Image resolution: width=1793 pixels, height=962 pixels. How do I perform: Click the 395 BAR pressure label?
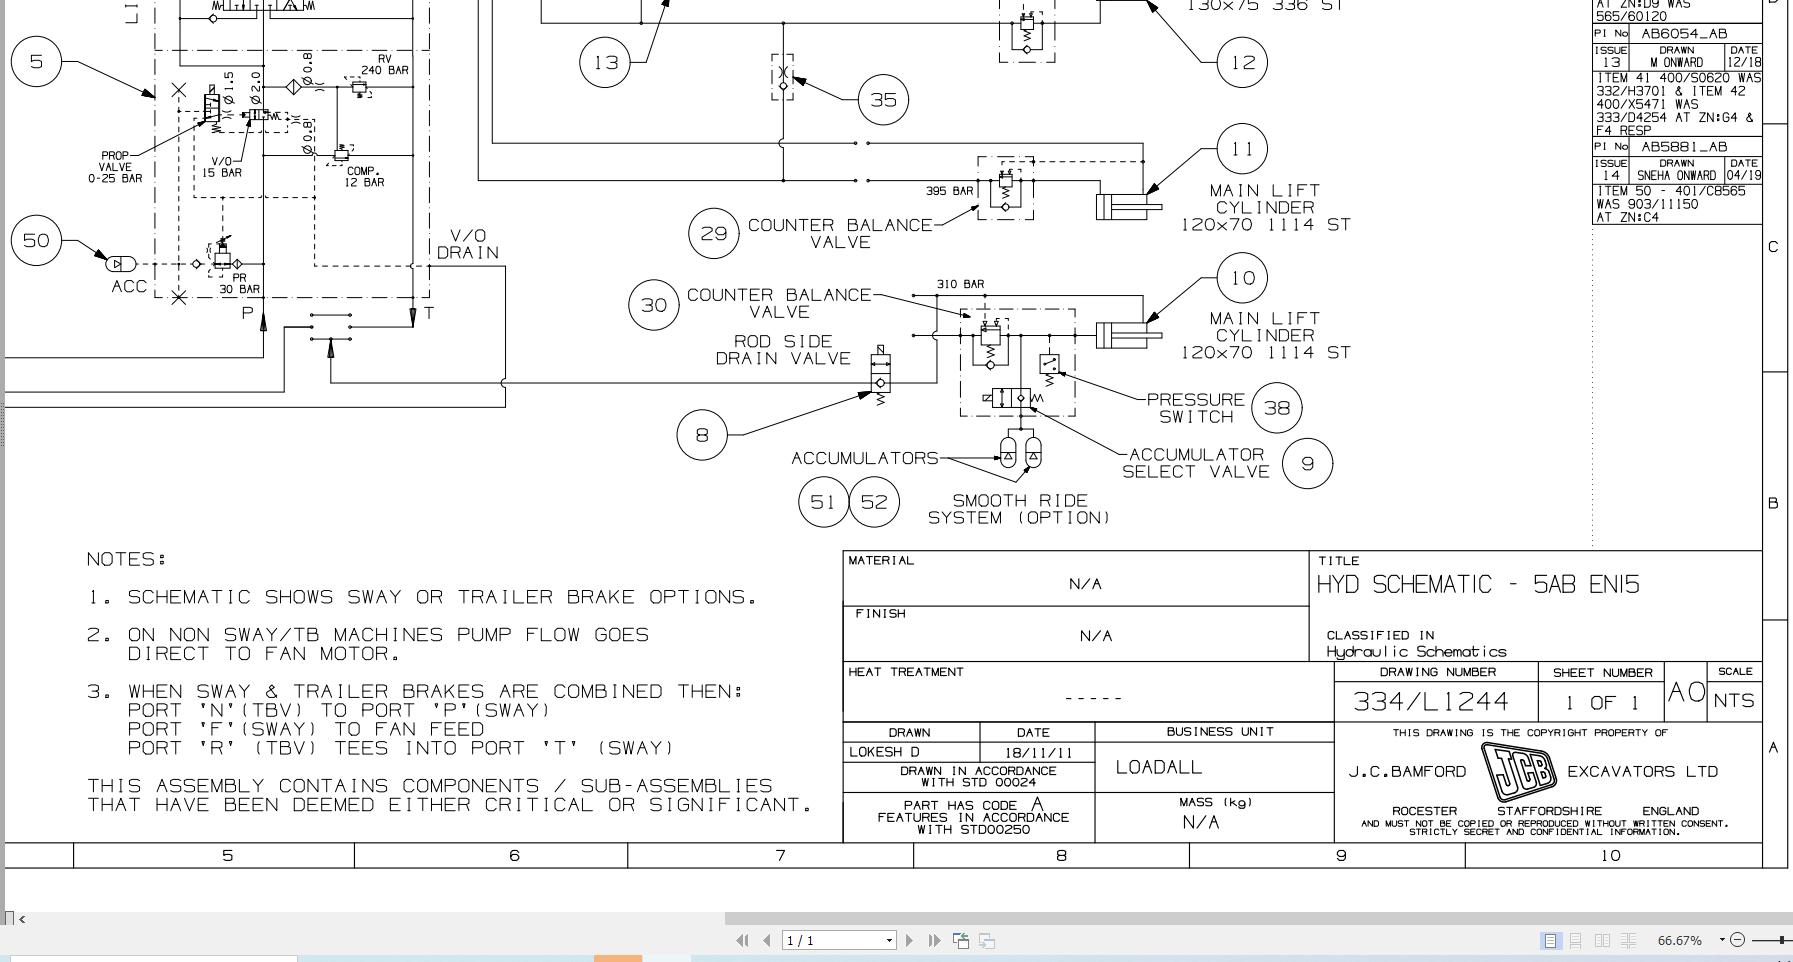point(950,191)
